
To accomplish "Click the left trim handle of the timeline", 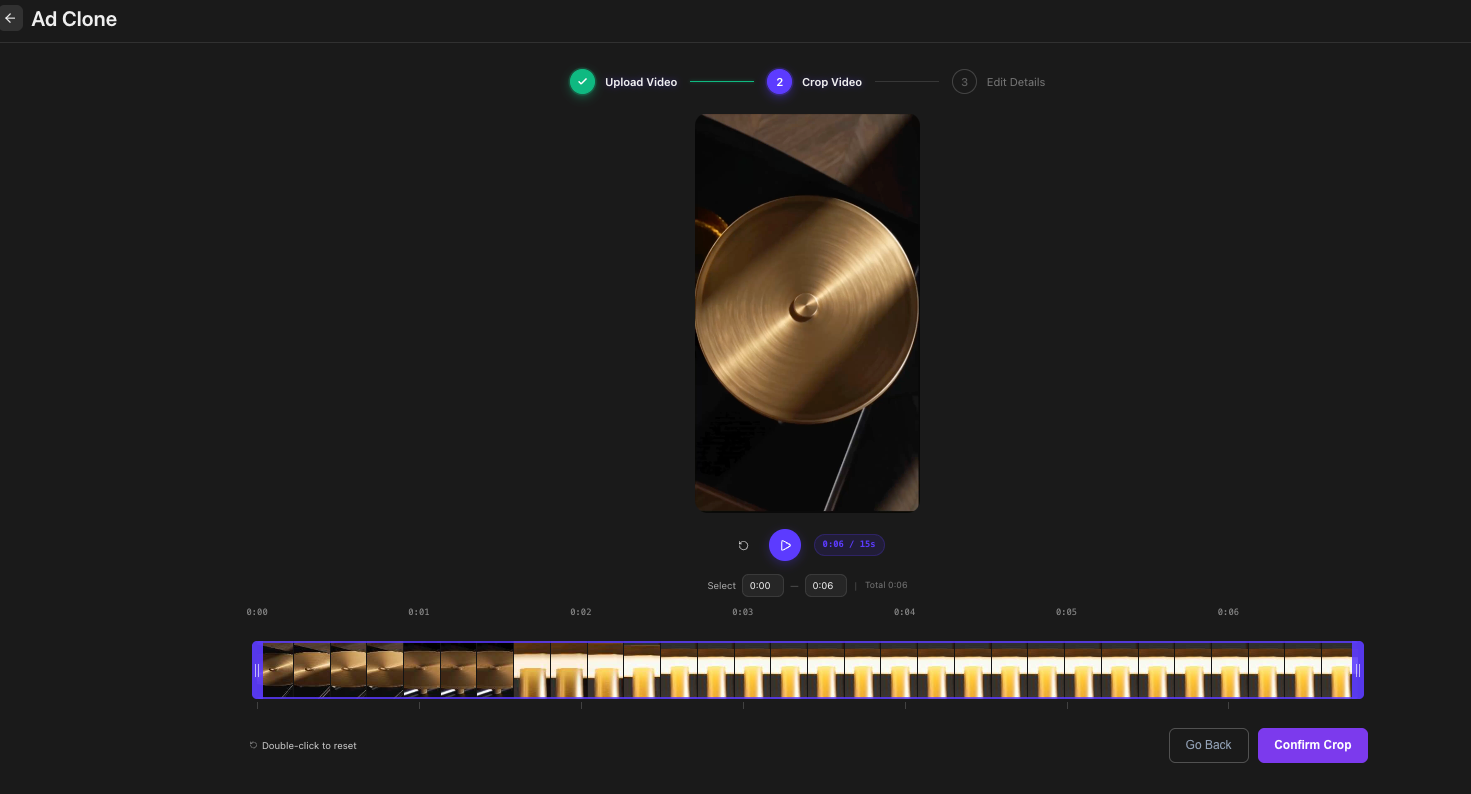I will pos(257,670).
